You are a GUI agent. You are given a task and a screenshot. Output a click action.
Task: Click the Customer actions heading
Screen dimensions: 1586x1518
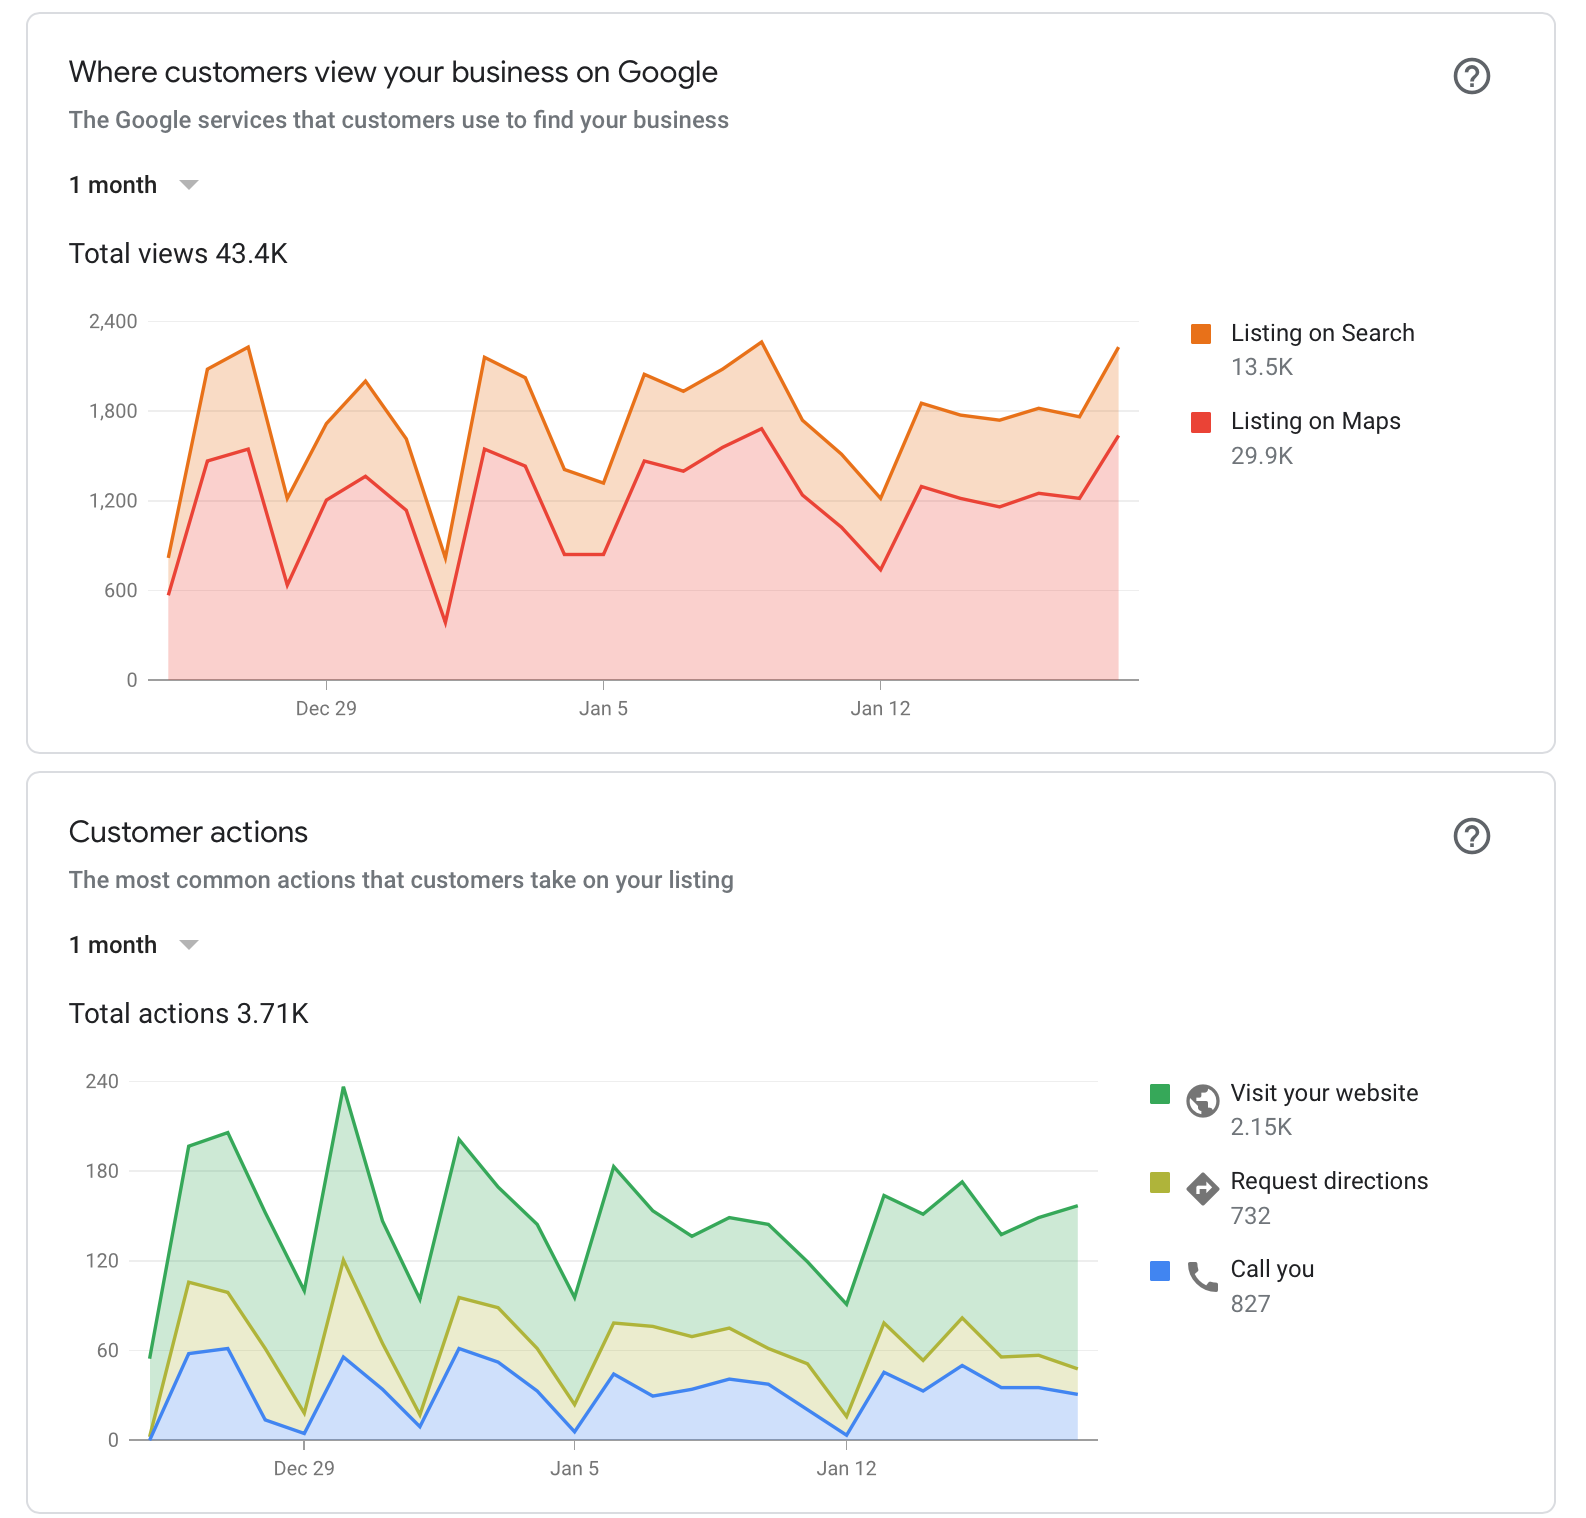coord(188,832)
